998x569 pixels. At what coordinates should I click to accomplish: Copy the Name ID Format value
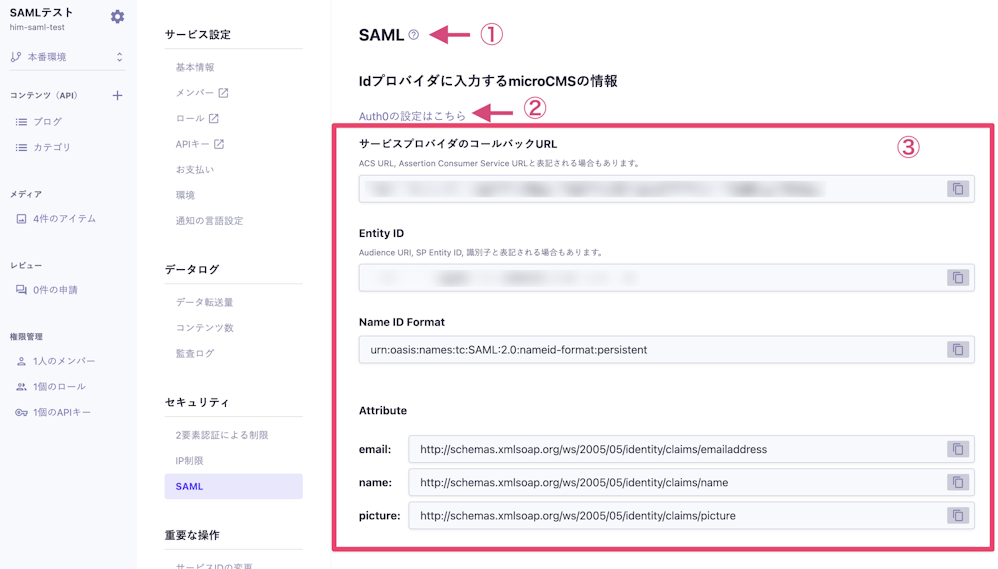tap(957, 349)
